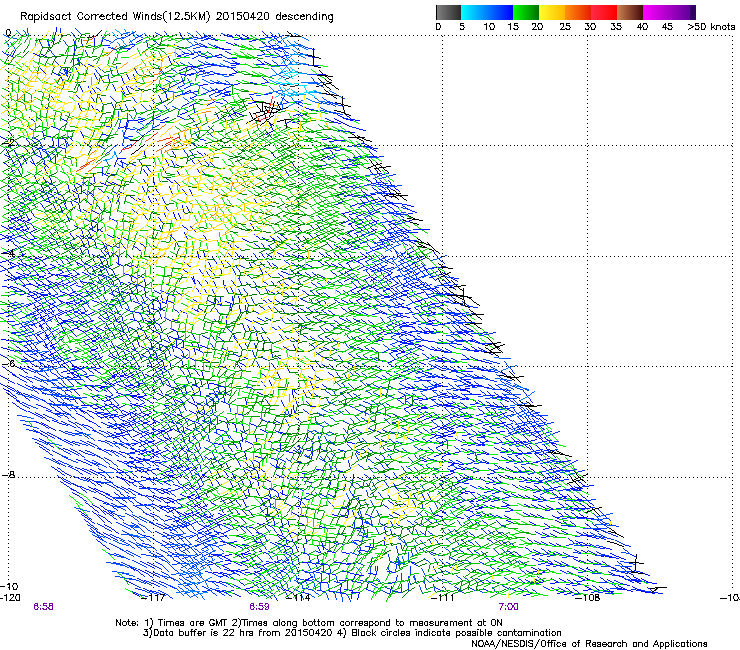Click the '-6' latitude axis label
Screen dimensions: 740x650
pyautogui.click(x=8, y=364)
